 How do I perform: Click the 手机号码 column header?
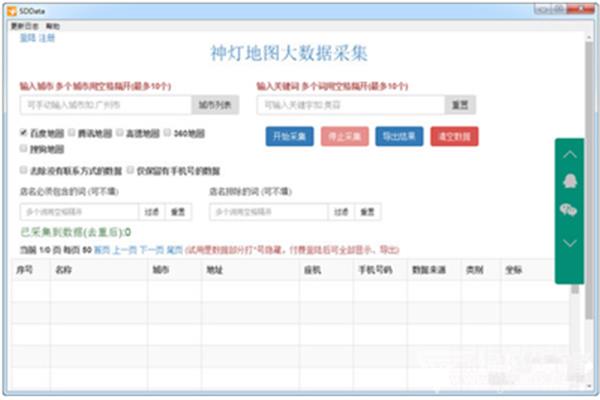380,270
